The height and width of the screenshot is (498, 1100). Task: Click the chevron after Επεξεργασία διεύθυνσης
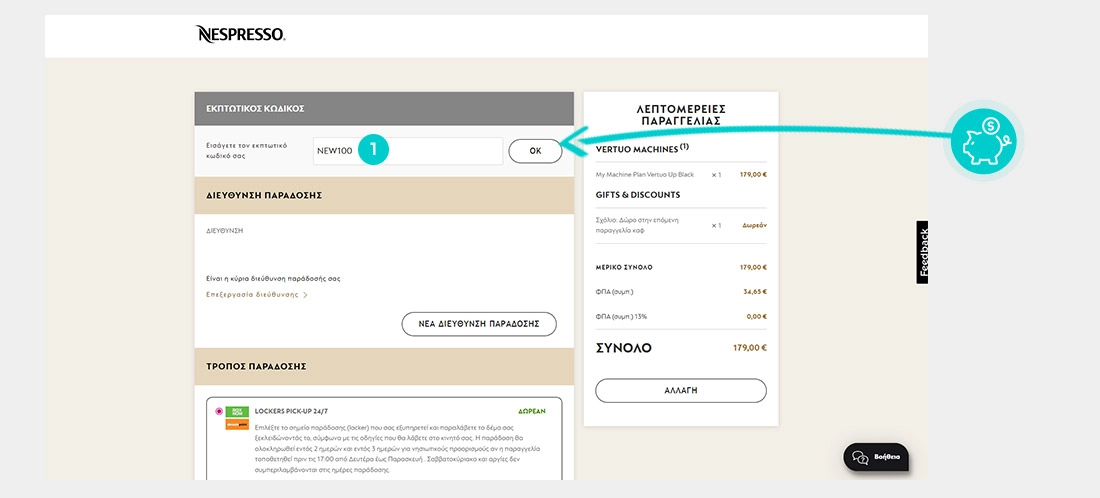click(x=305, y=295)
